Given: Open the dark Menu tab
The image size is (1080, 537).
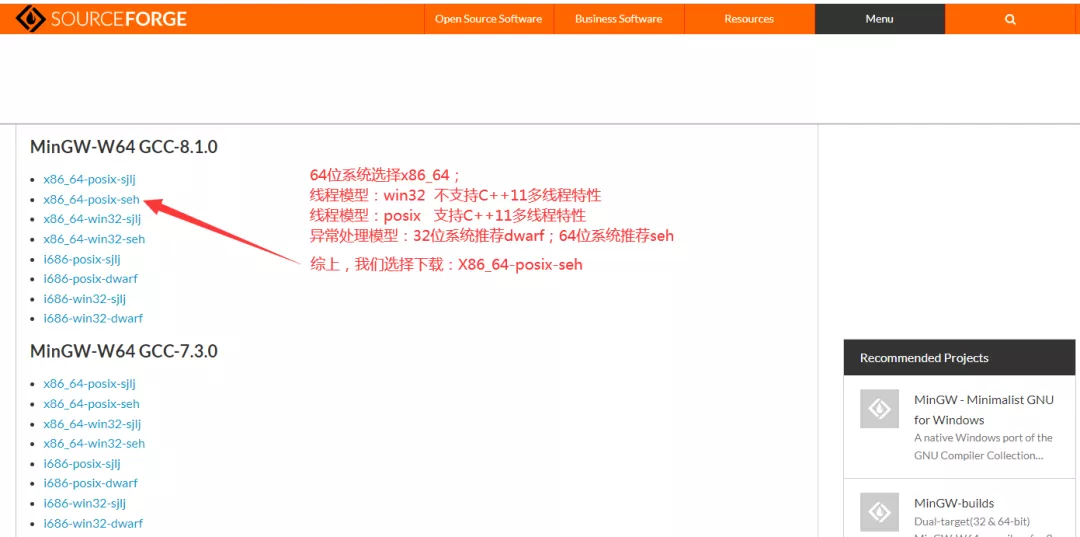Looking at the screenshot, I should tap(880, 19).
